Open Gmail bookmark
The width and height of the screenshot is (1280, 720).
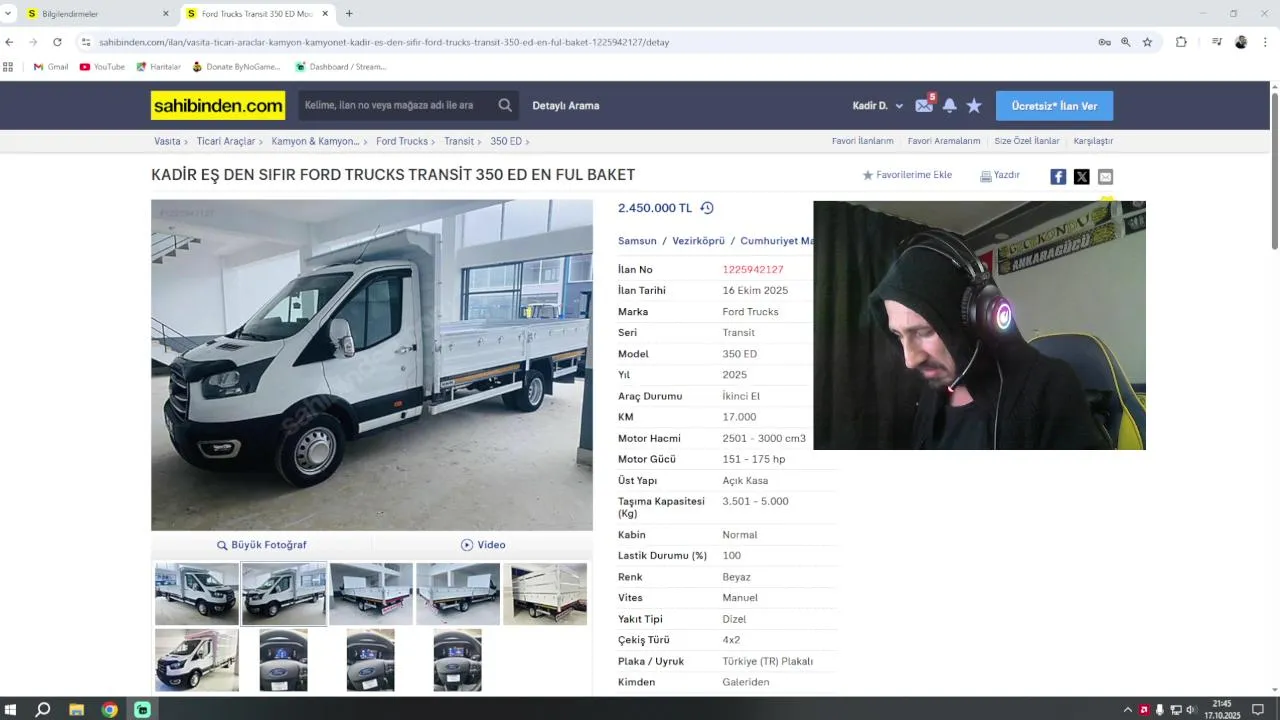51,67
